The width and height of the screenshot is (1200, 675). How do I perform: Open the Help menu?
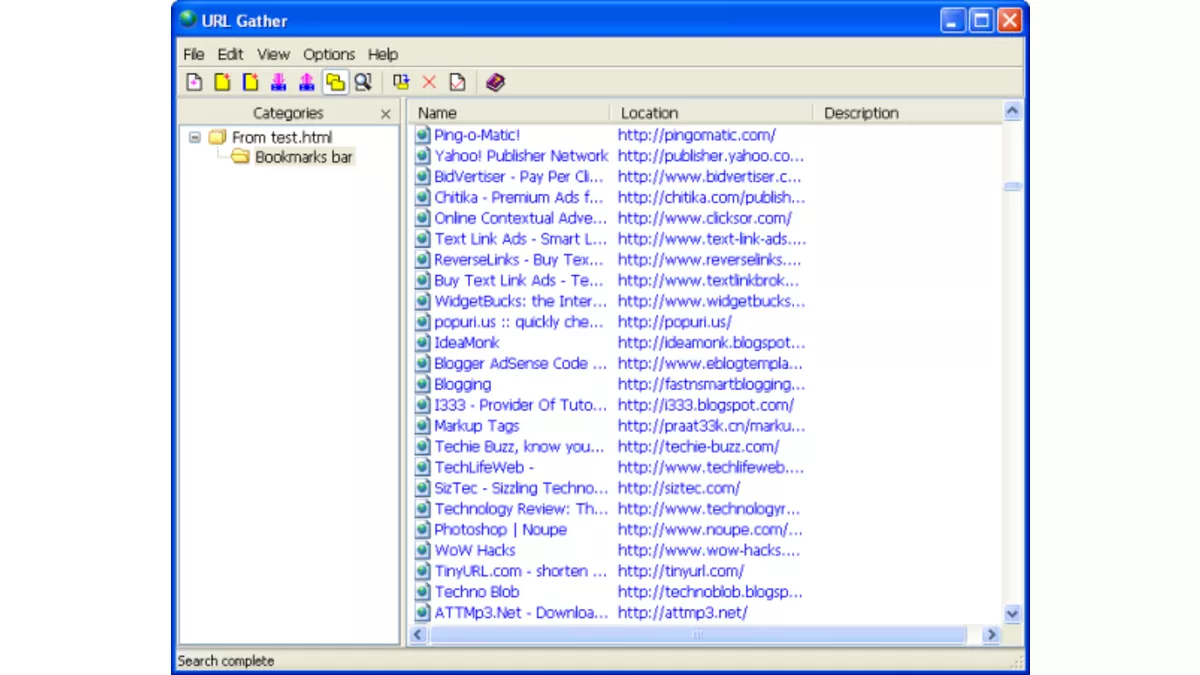[x=383, y=54]
